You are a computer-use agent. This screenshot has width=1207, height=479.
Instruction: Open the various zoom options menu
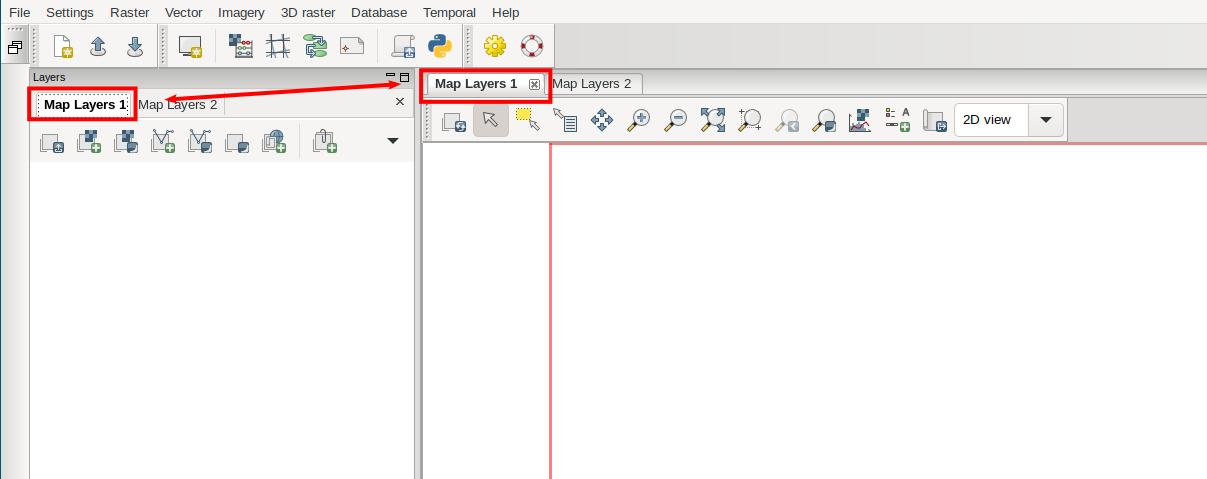[824, 120]
